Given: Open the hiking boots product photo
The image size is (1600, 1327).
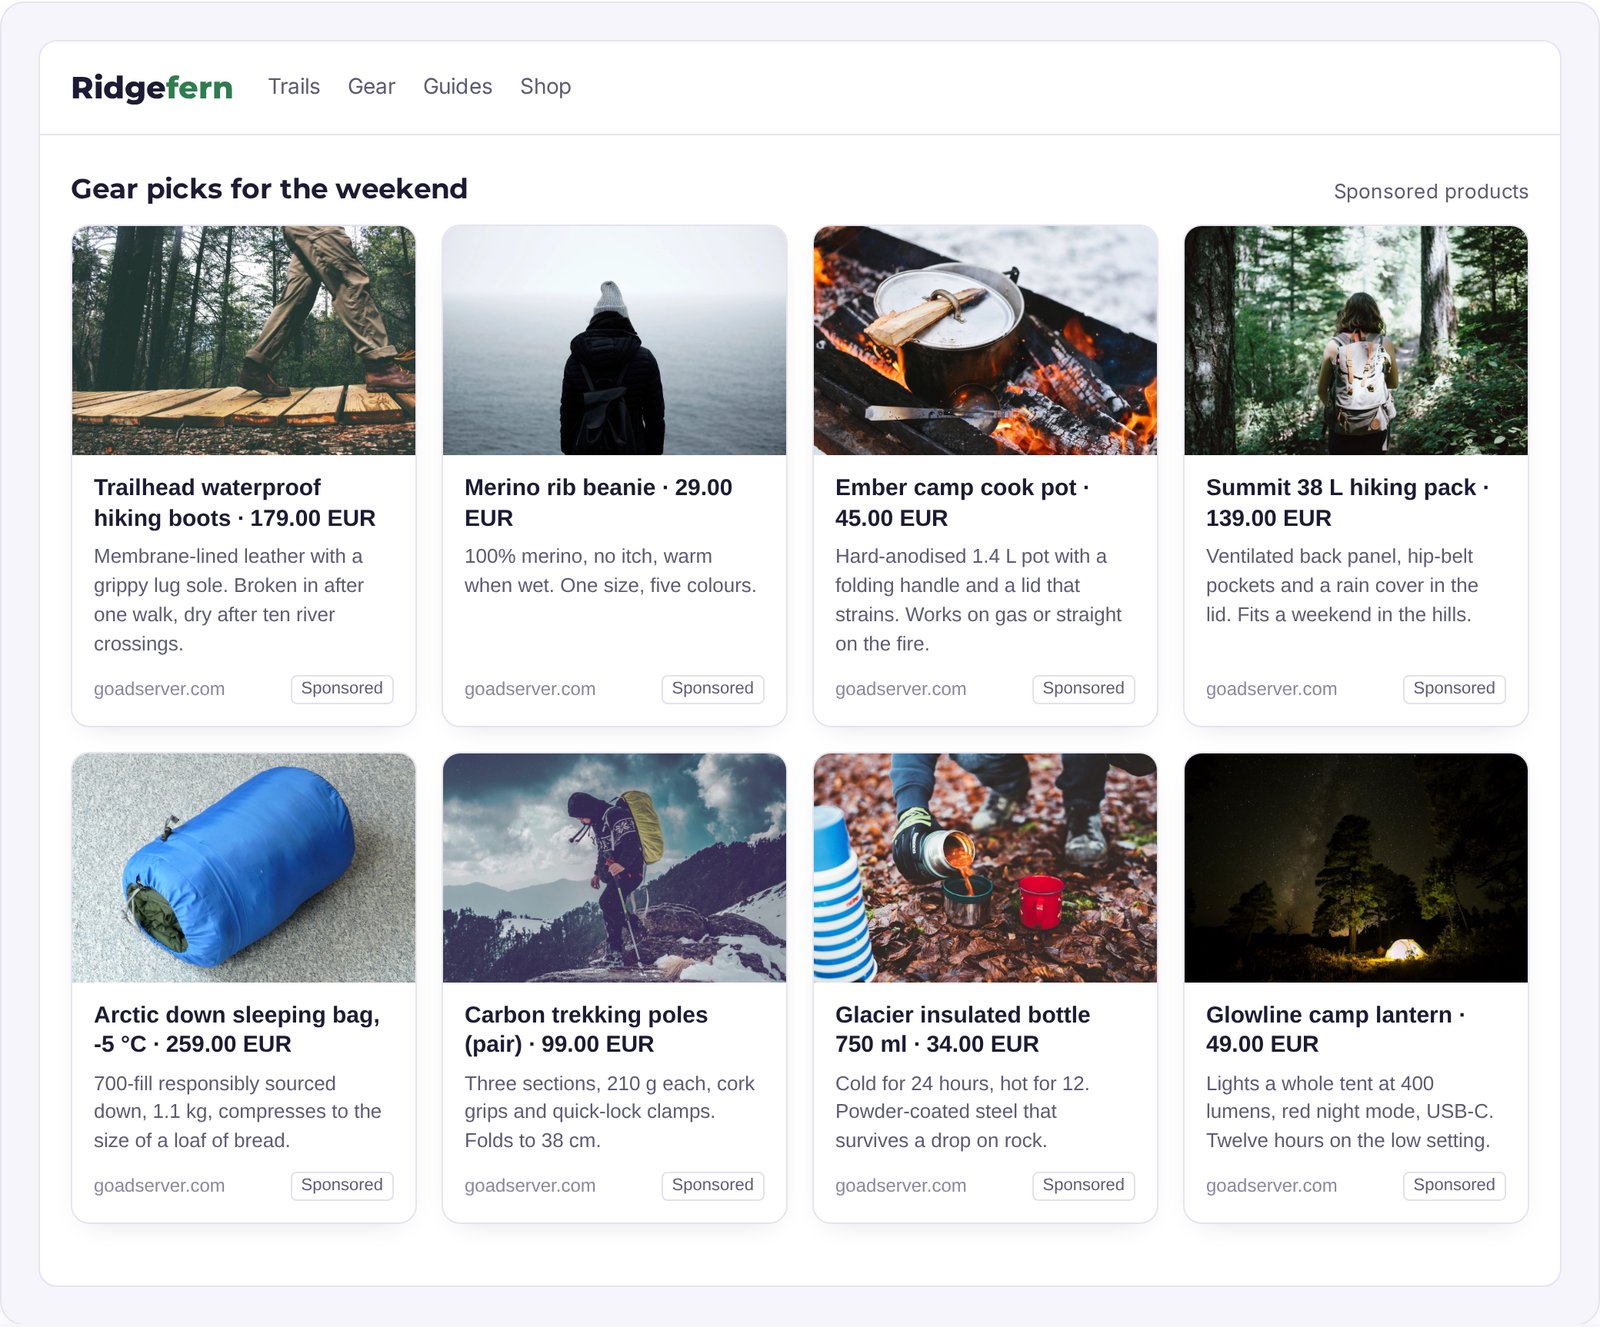Looking at the screenshot, I should point(244,340).
